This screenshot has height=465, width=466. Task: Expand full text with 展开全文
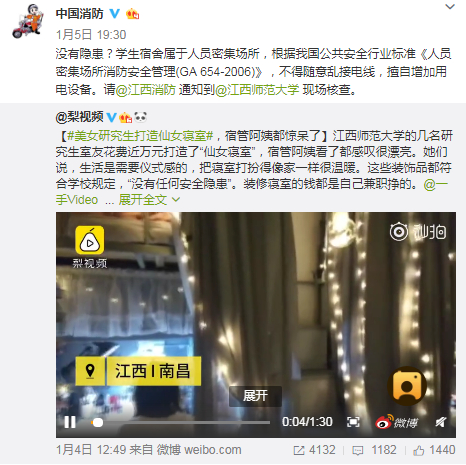click(149, 200)
